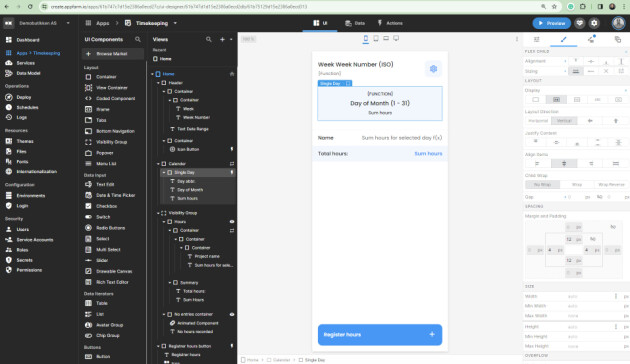Collapse the Summary tree node
Image resolution: width=630 pixels, height=364 pixels.
click(170, 282)
